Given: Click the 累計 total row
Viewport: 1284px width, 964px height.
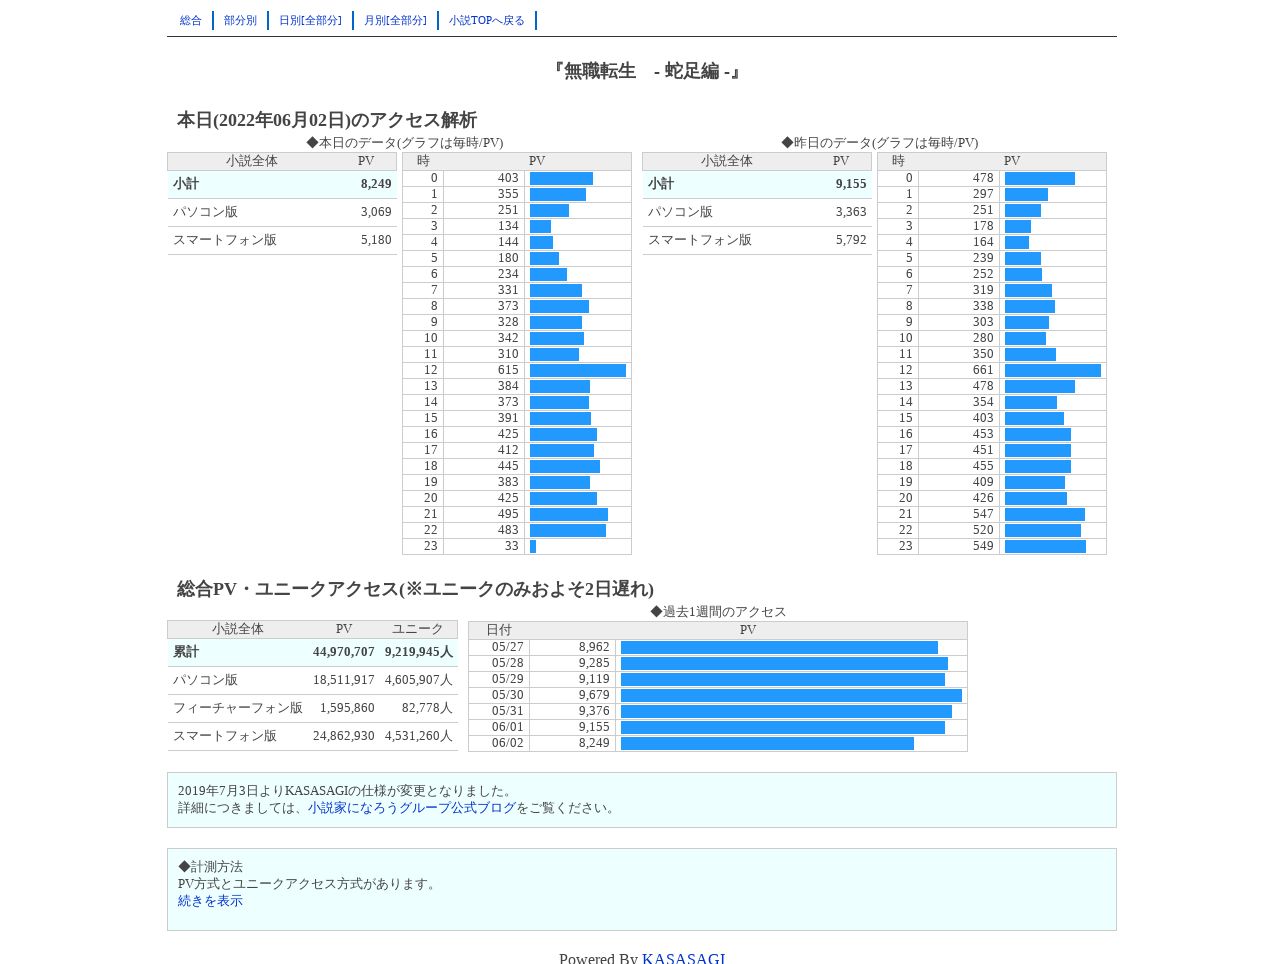Looking at the screenshot, I should pyautogui.click(x=313, y=652).
